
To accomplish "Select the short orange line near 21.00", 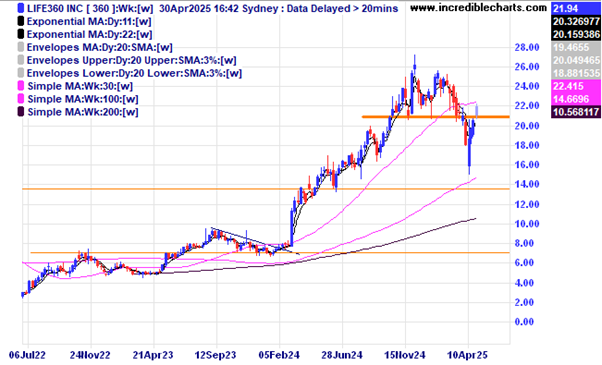I will 436,117.
